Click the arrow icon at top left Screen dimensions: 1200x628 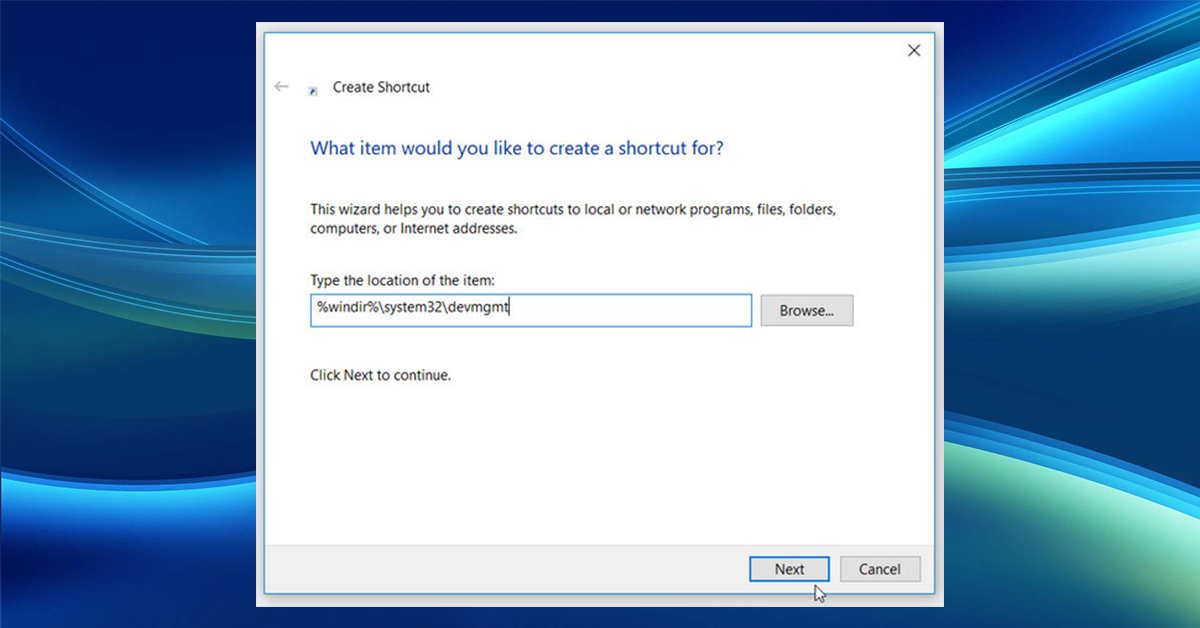point(281,86)
